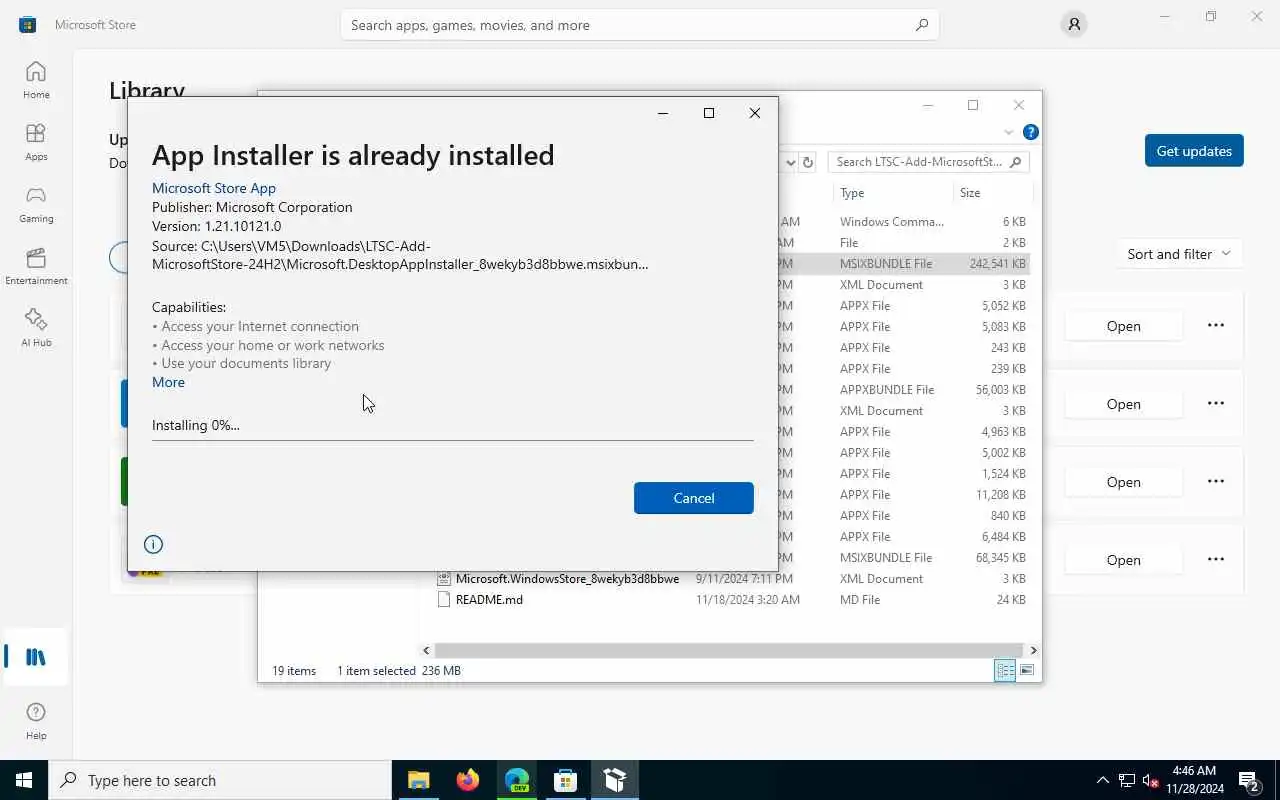Click the XML icon beside Microsoft.WindowsStore file
The image size is (1280, 800).
click(445, 578)
